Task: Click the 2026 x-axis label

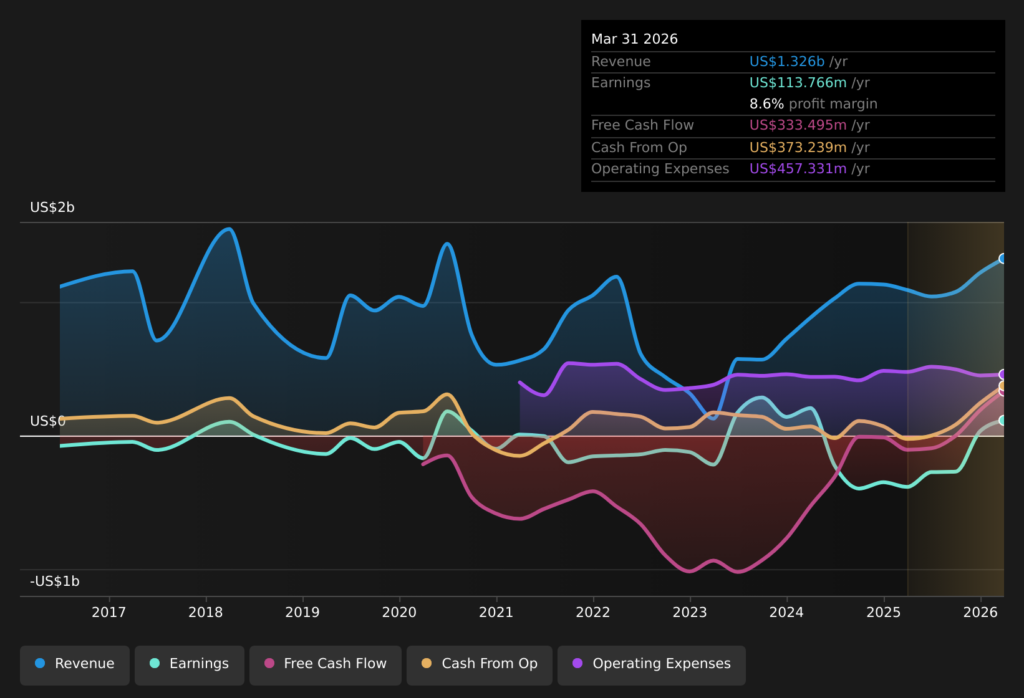Action: (x=980, y=612)
